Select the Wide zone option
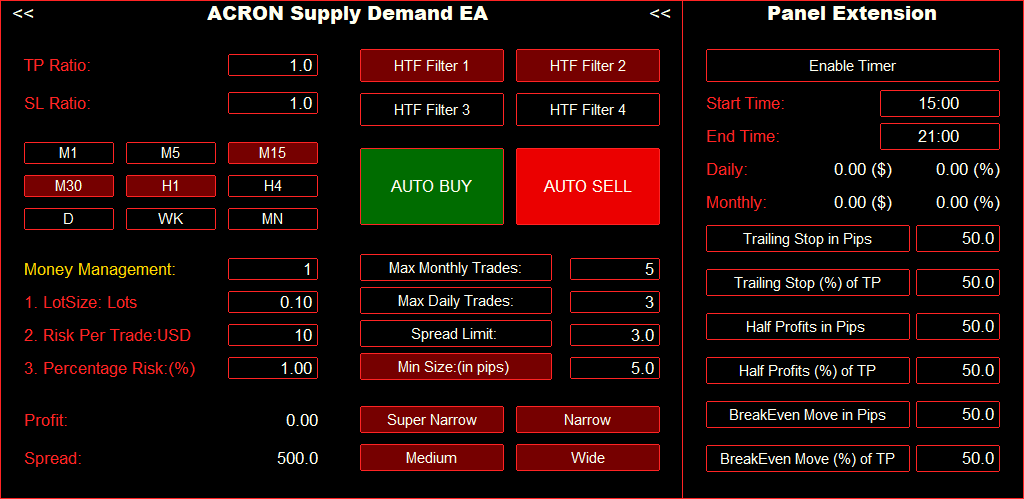 588,458
